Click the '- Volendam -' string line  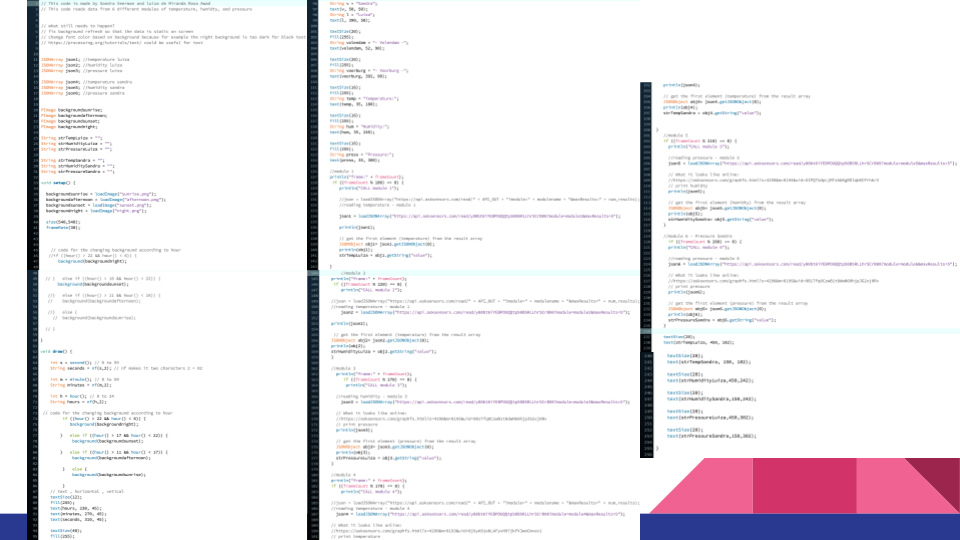pyautogui.click(x=369, y=43)
